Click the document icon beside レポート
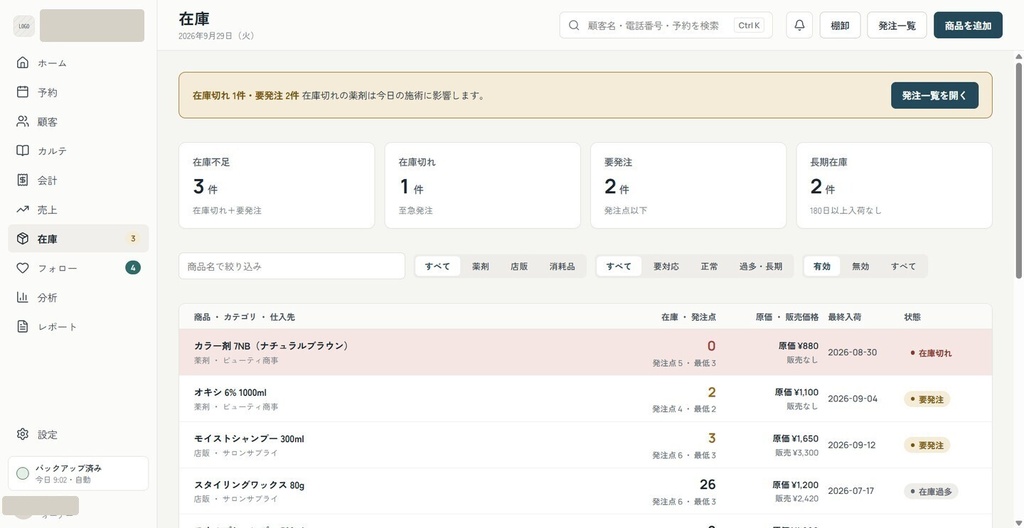1024x528 pixels. 23,326
